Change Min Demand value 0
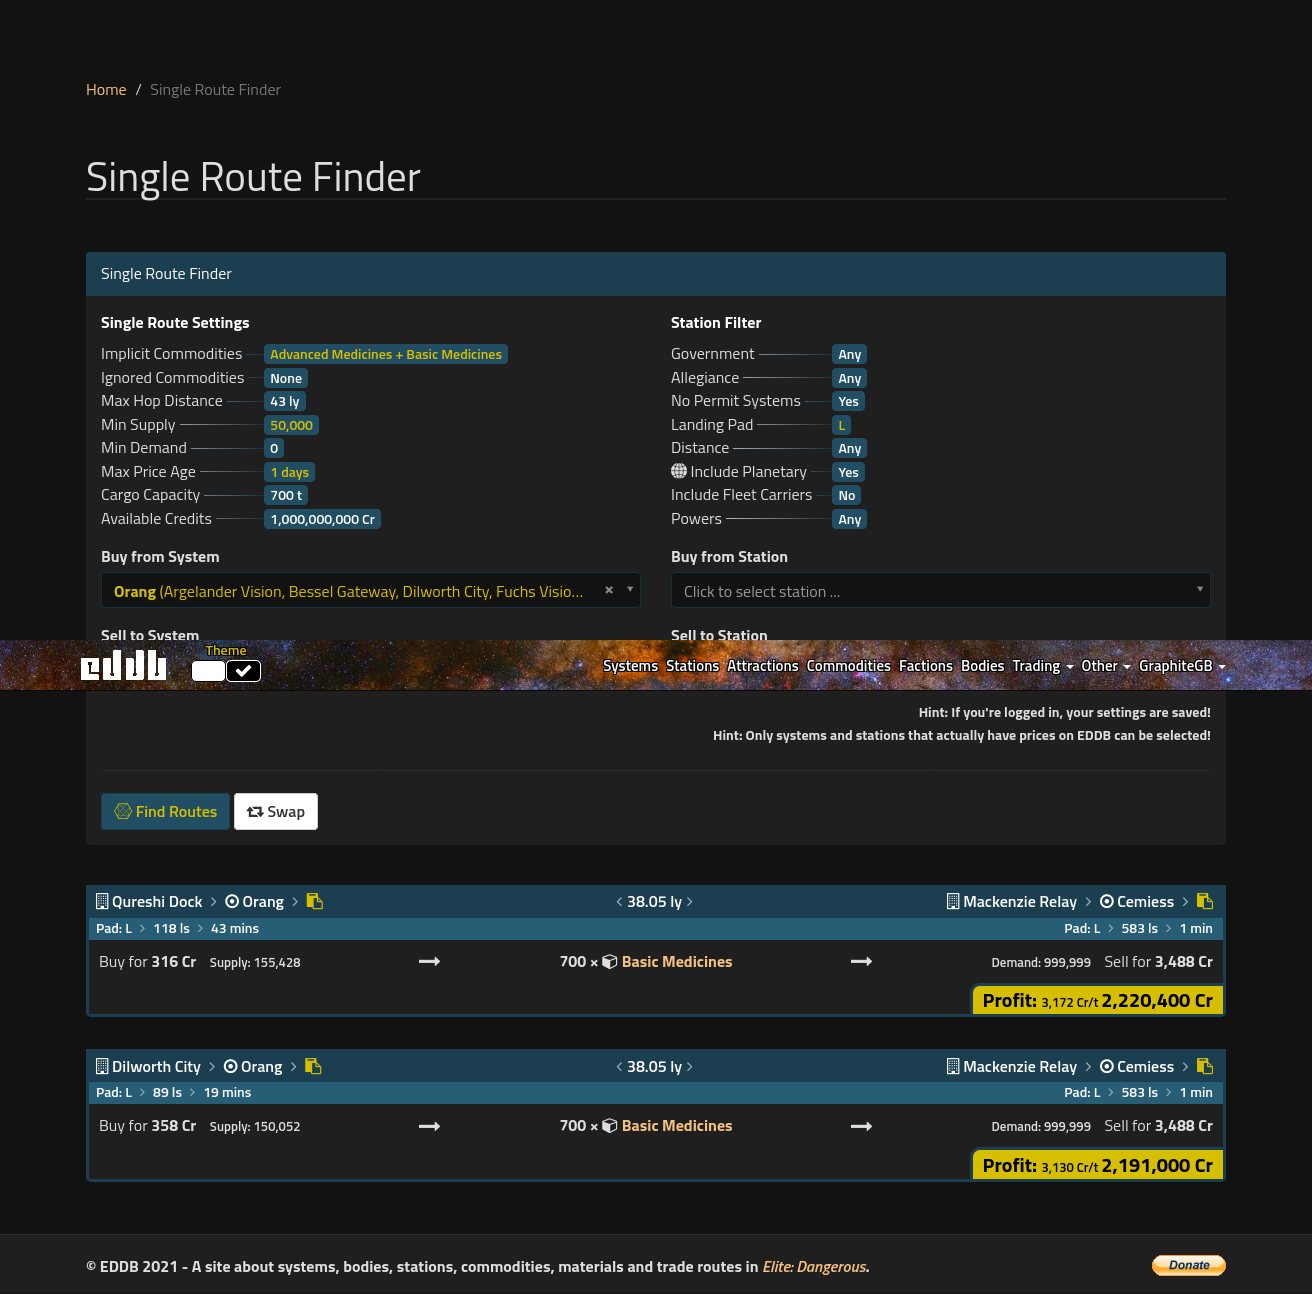Viewport: 1312px width, 1294px height. point(274,448)
